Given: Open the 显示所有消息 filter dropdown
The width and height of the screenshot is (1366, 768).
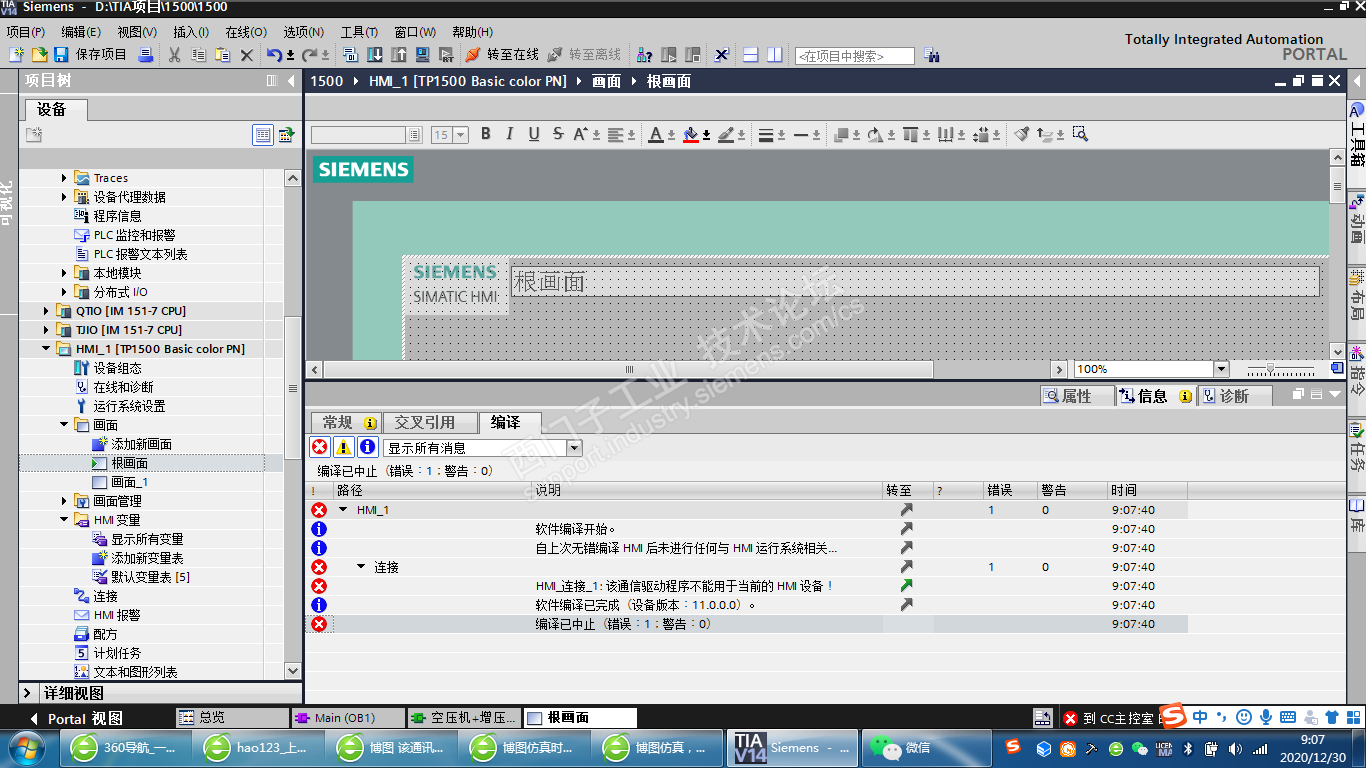Looking at the screenshot, I should (x=574, y=448).
